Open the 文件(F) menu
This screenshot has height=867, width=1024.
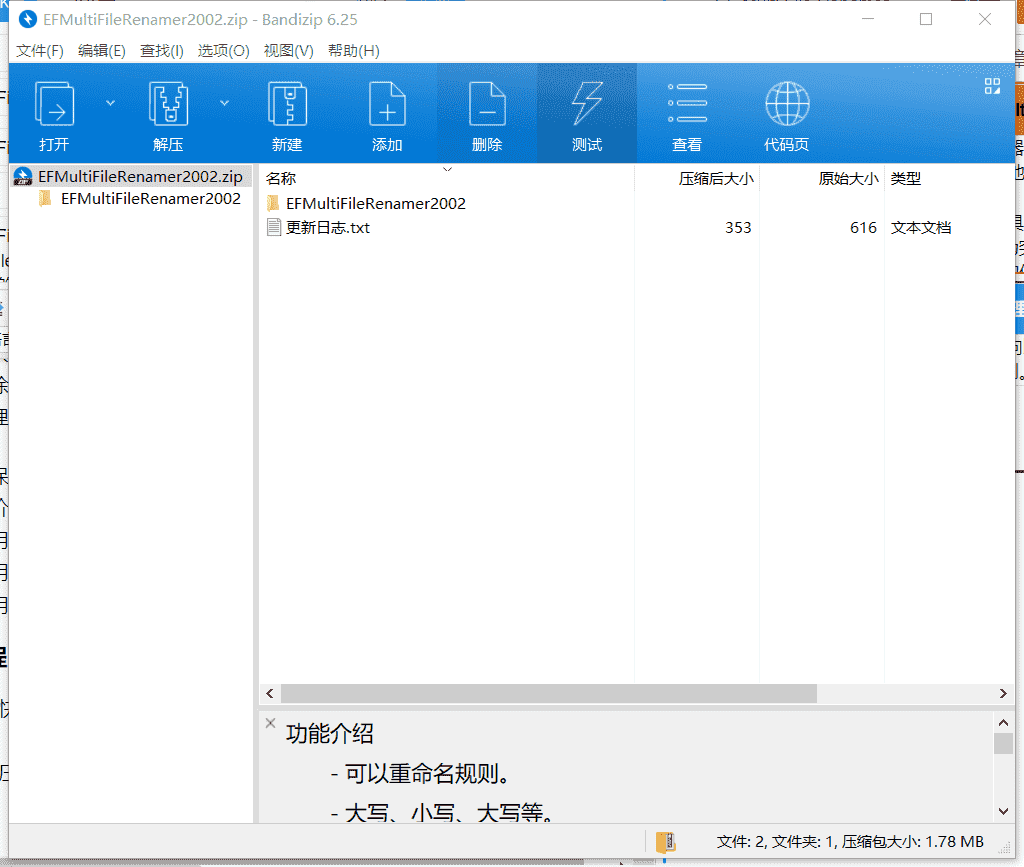pyautogui.click(x=40, y=51)
